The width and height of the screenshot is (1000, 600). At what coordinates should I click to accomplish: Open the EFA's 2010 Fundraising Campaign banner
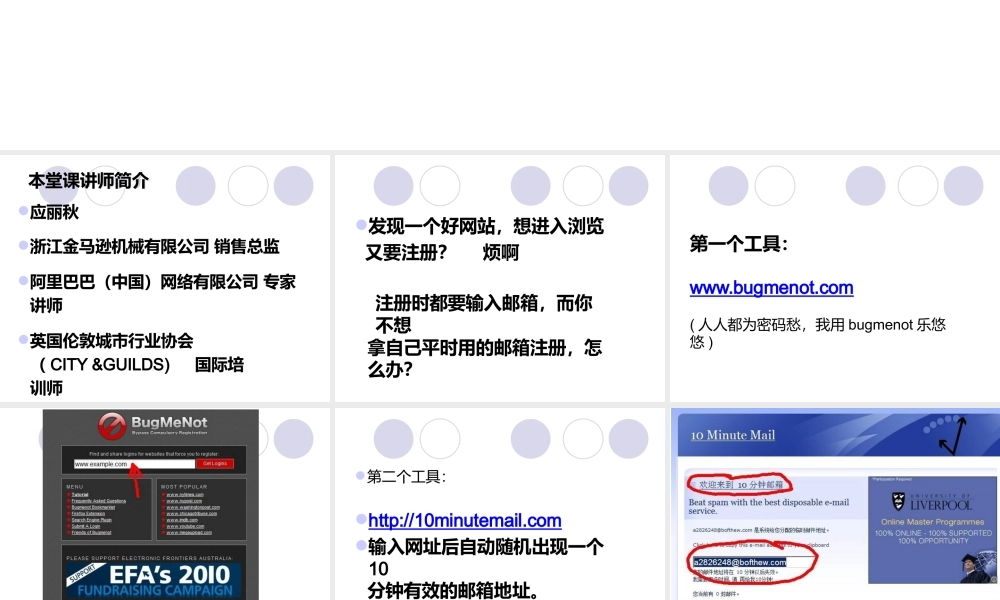[x=154, y=580]
